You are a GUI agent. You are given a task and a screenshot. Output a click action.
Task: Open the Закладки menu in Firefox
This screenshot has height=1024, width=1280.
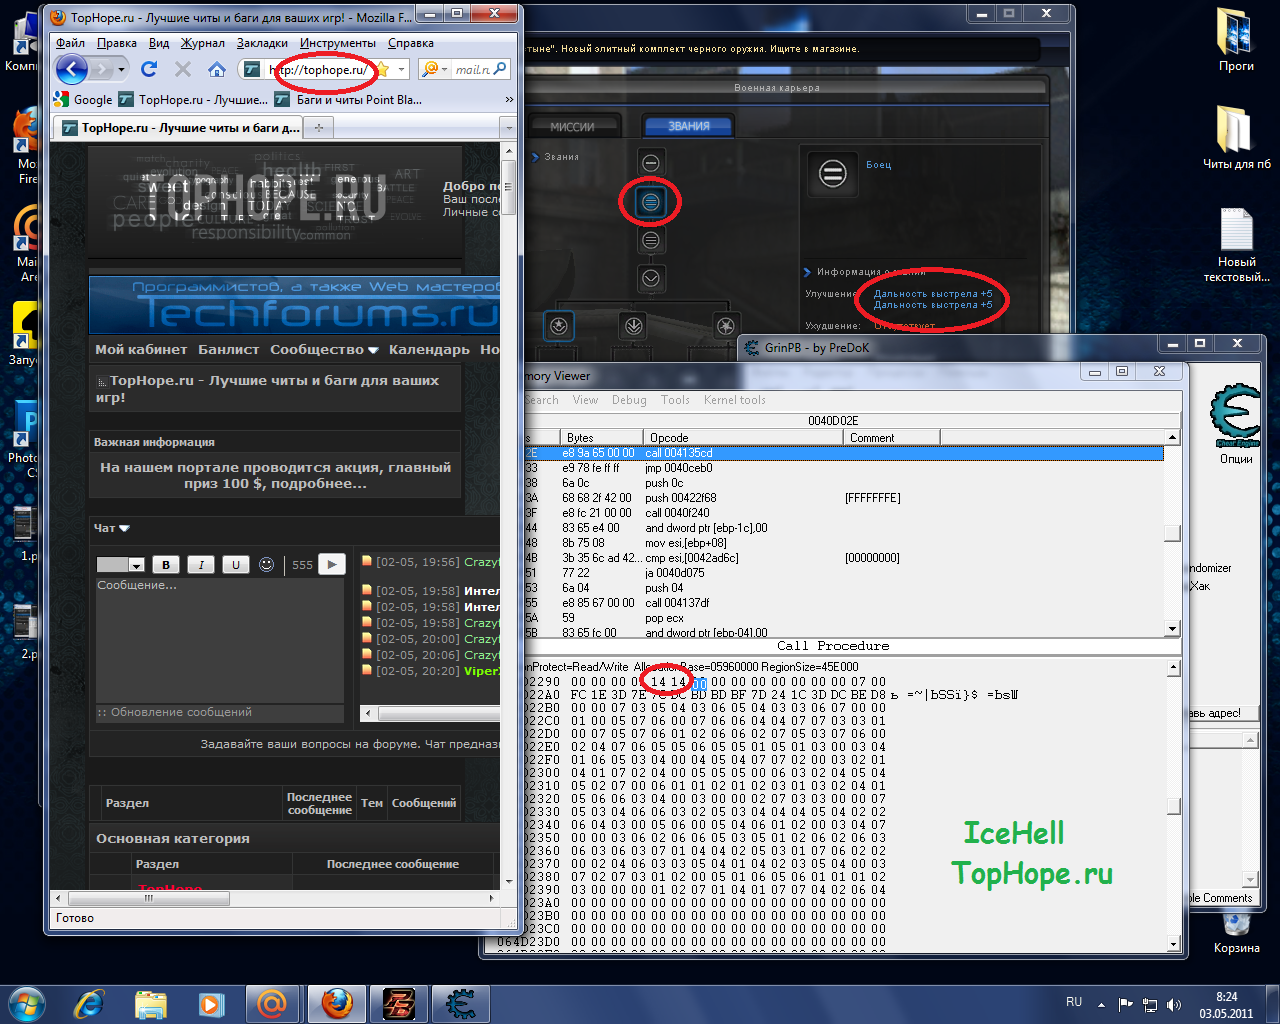262,43
